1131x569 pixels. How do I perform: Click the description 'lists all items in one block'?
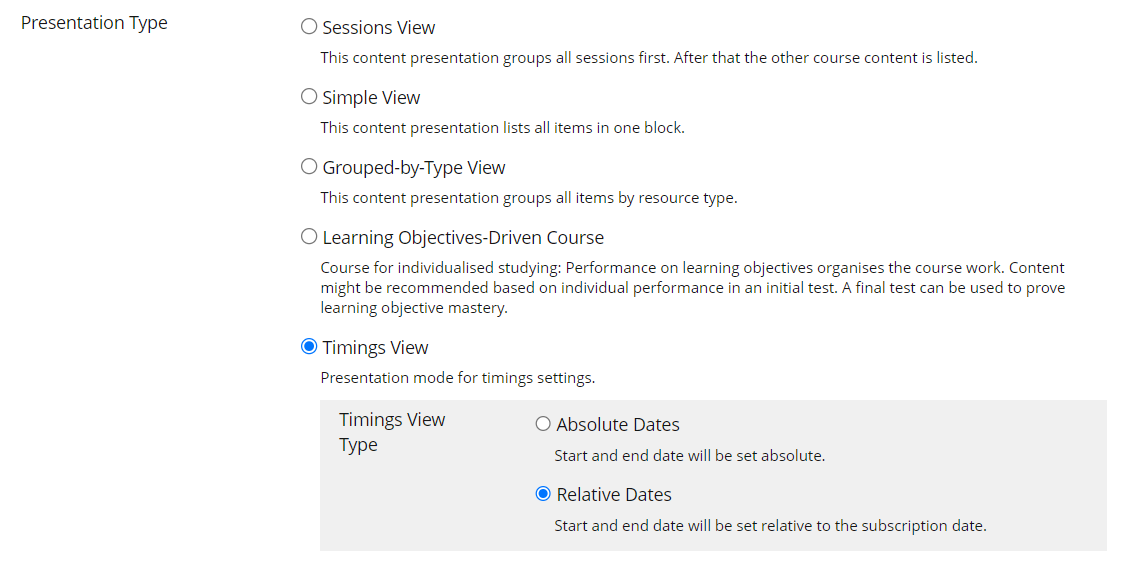(x=502, y=128)
